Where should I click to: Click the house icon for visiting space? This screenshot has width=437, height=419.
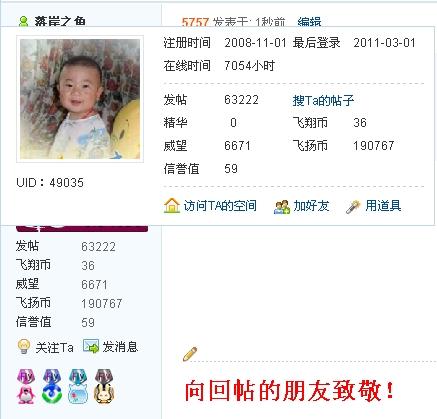point(172,206)
